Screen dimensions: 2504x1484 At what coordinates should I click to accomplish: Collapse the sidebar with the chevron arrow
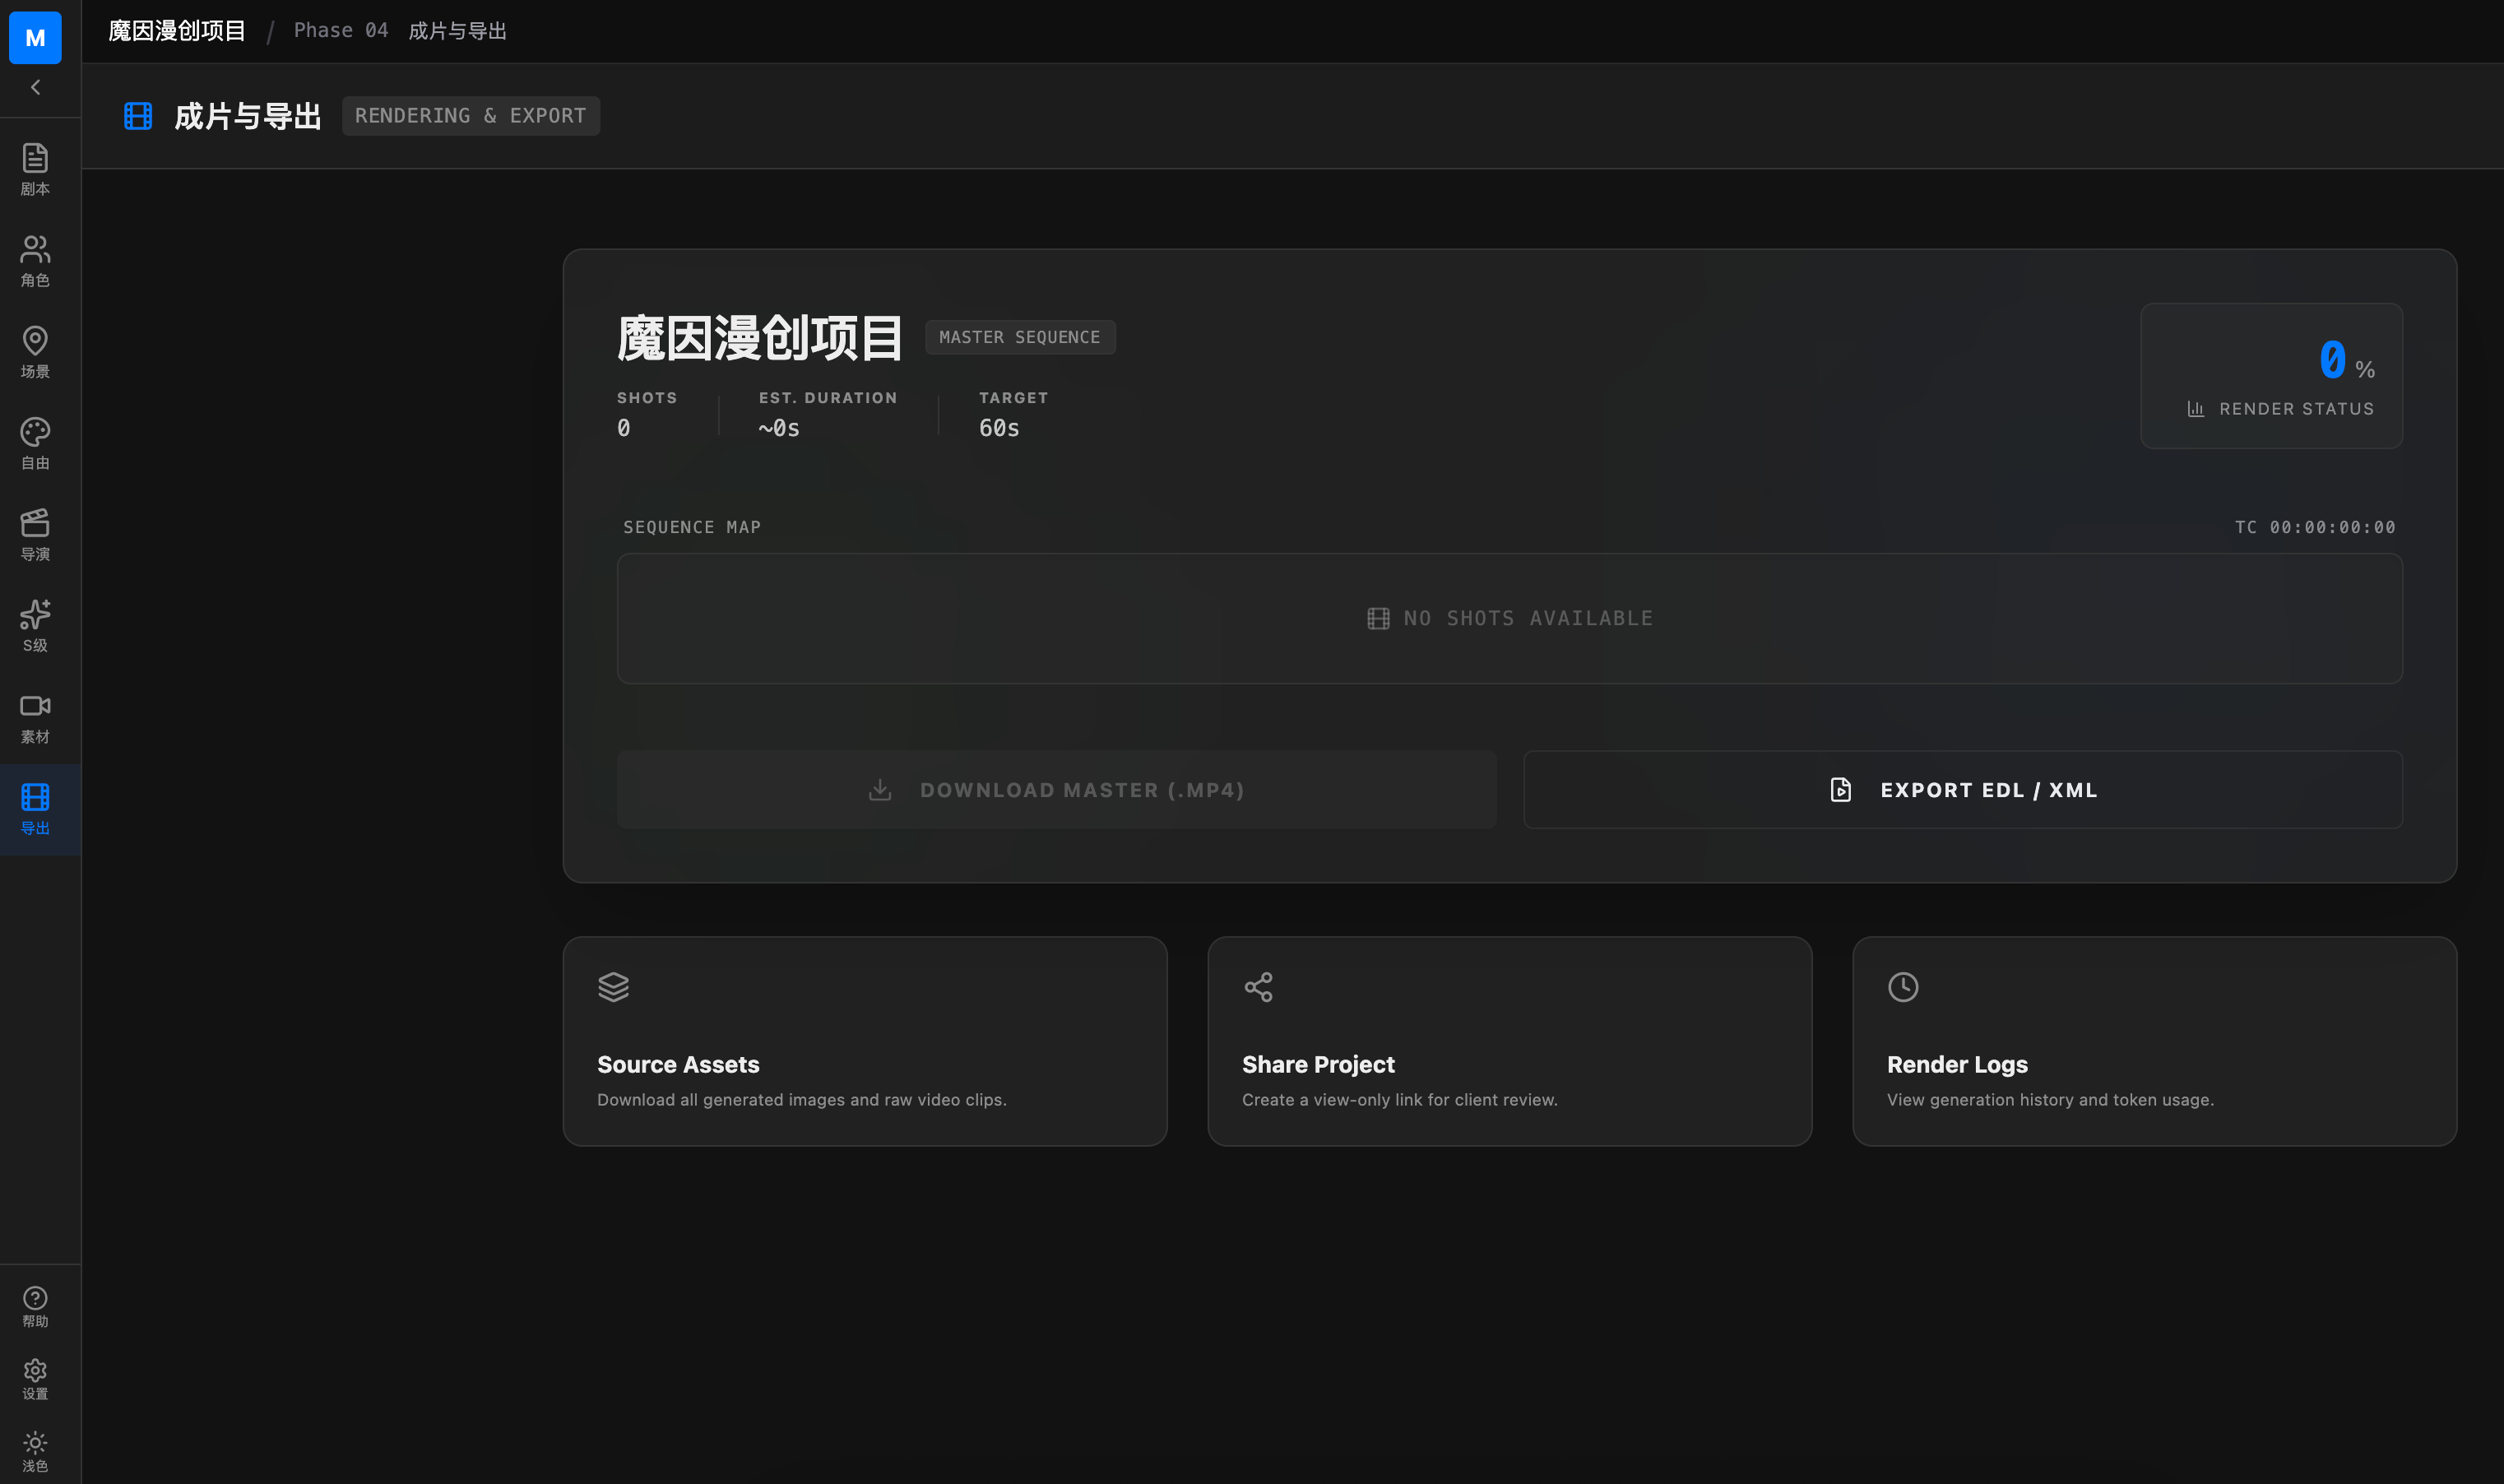coord(35,87)
